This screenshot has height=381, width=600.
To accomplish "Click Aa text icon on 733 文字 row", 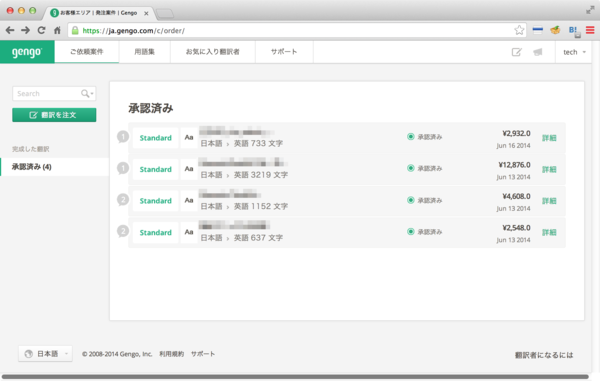I will pyautogui.click(x=189, y=137).
